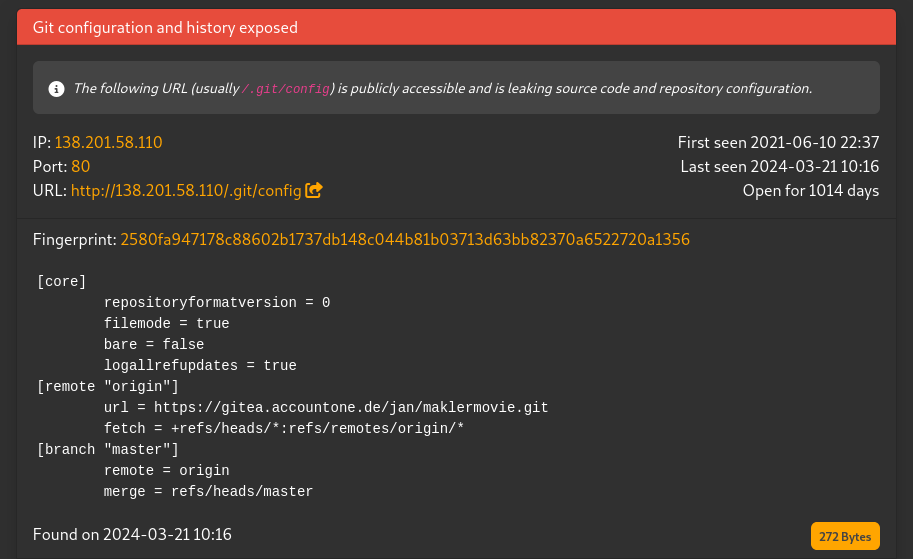Screen dimensions: 913x559
Task: Click the 'fetch = +refs/heads/*' config line
Action: click(x=284, y=429)
